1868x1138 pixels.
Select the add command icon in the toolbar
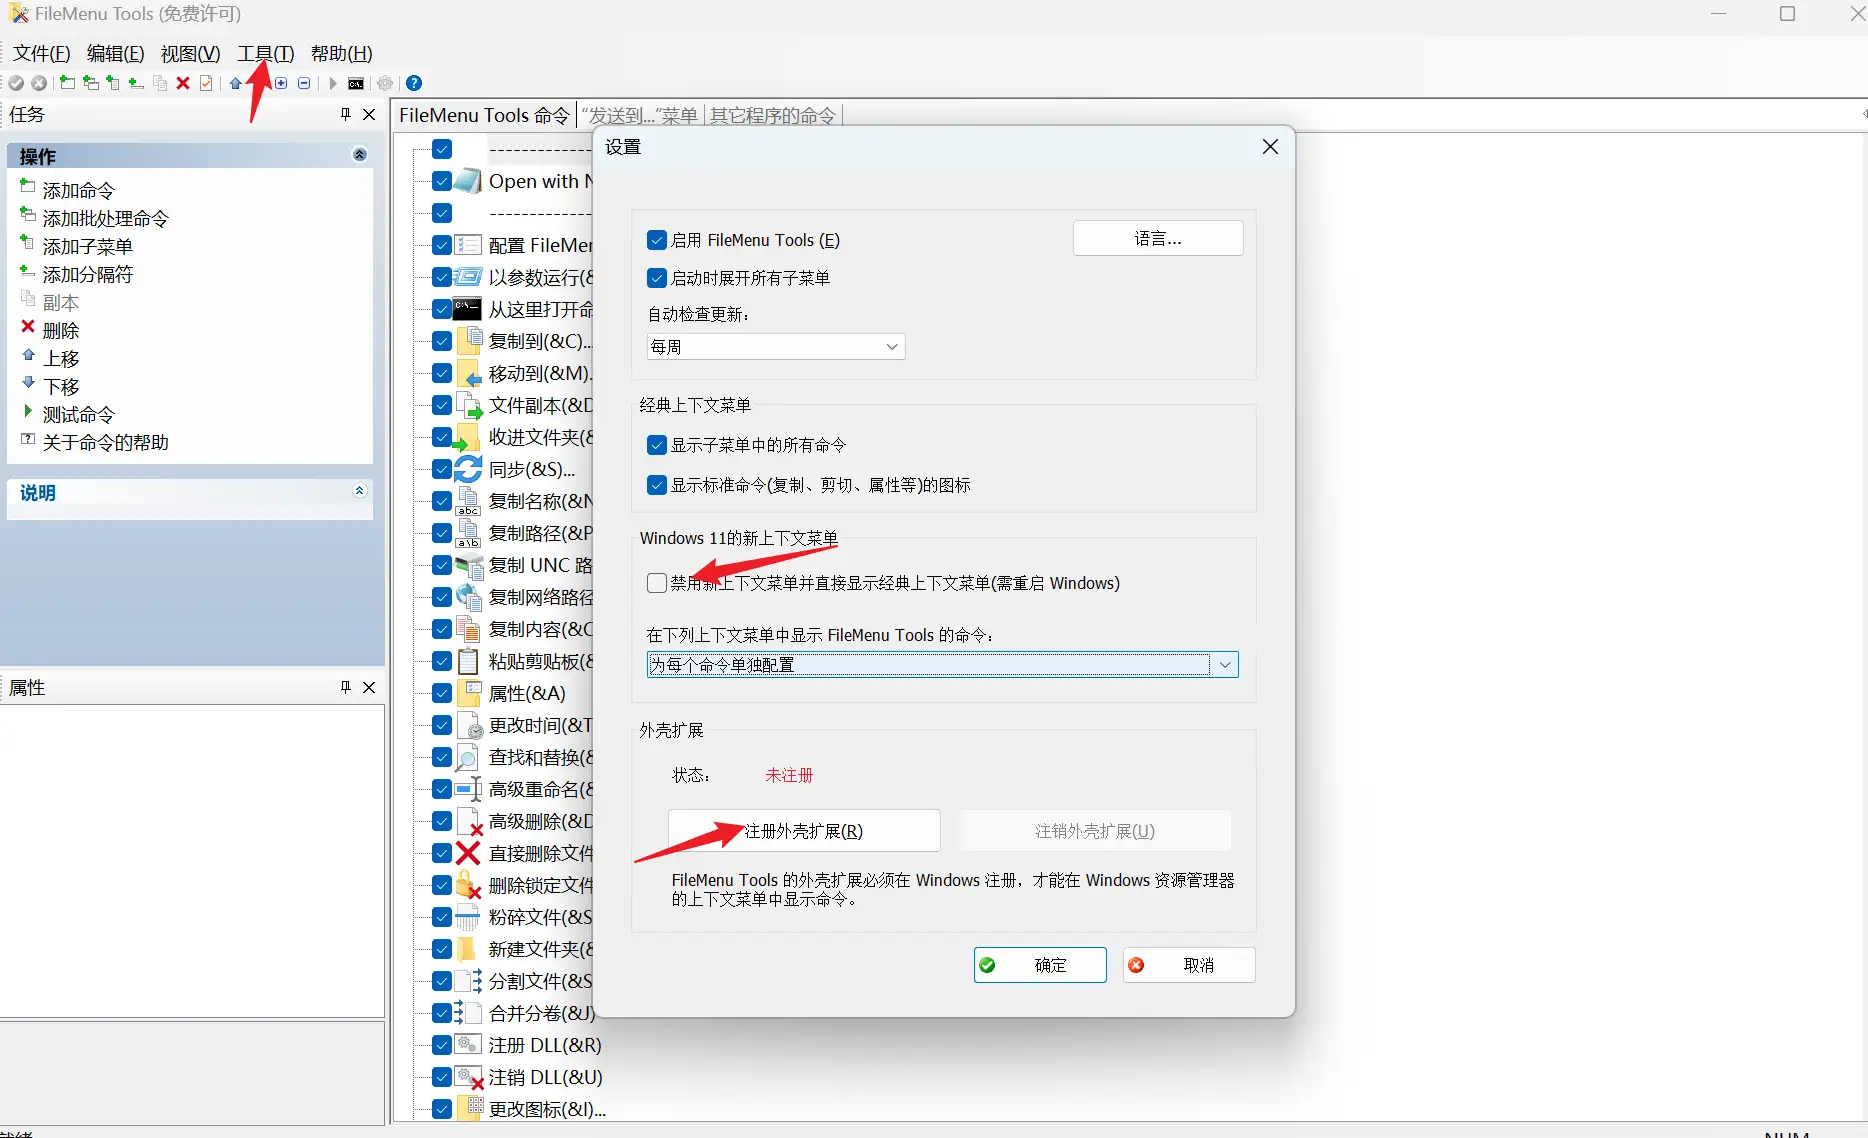(69, 83)
